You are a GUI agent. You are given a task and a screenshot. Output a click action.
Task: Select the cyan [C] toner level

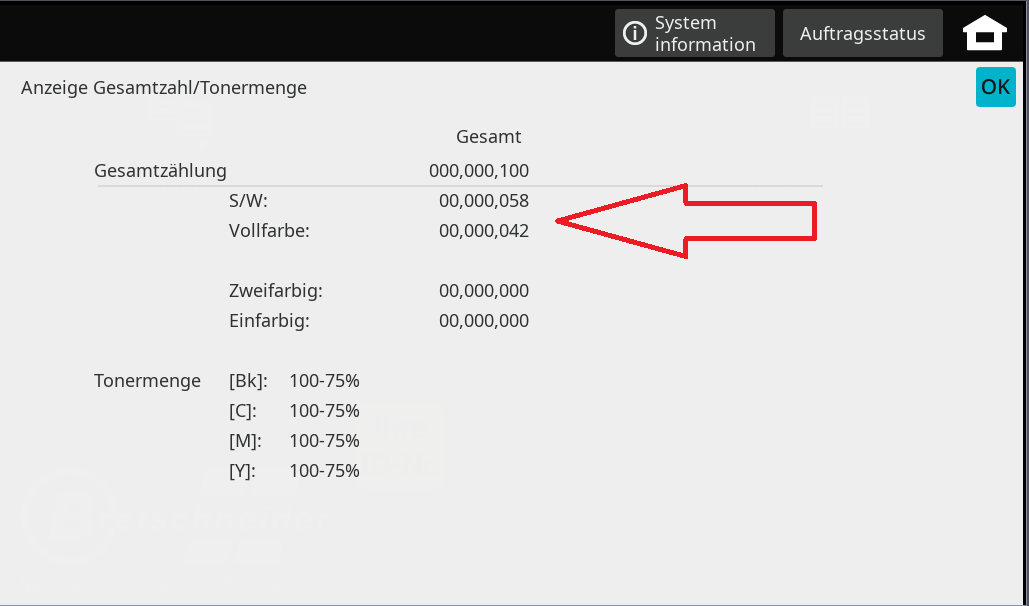(x=323, y=411)
